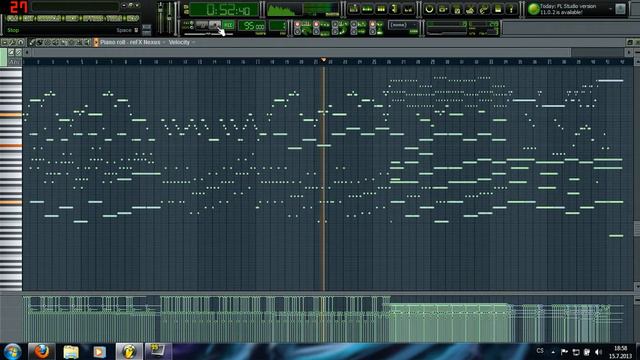
Task: Open the Piano Roll shortcut icon
Action: click(x=381, y=9)
